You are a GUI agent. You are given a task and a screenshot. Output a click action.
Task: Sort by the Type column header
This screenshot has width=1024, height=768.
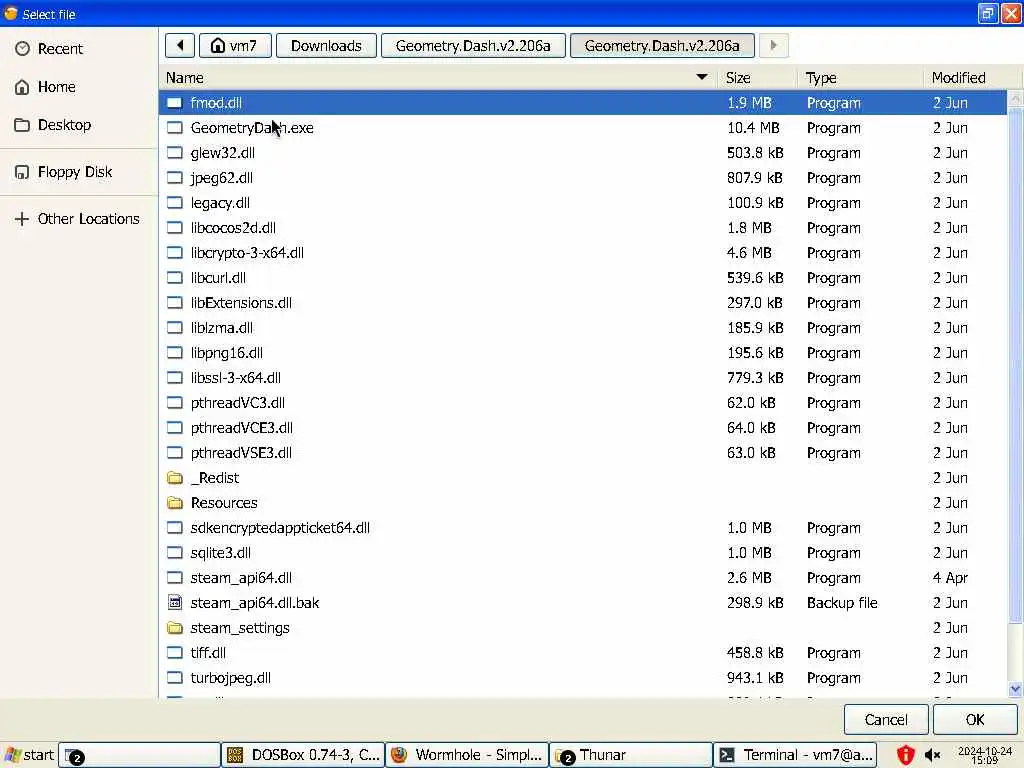tap(860, 78)
